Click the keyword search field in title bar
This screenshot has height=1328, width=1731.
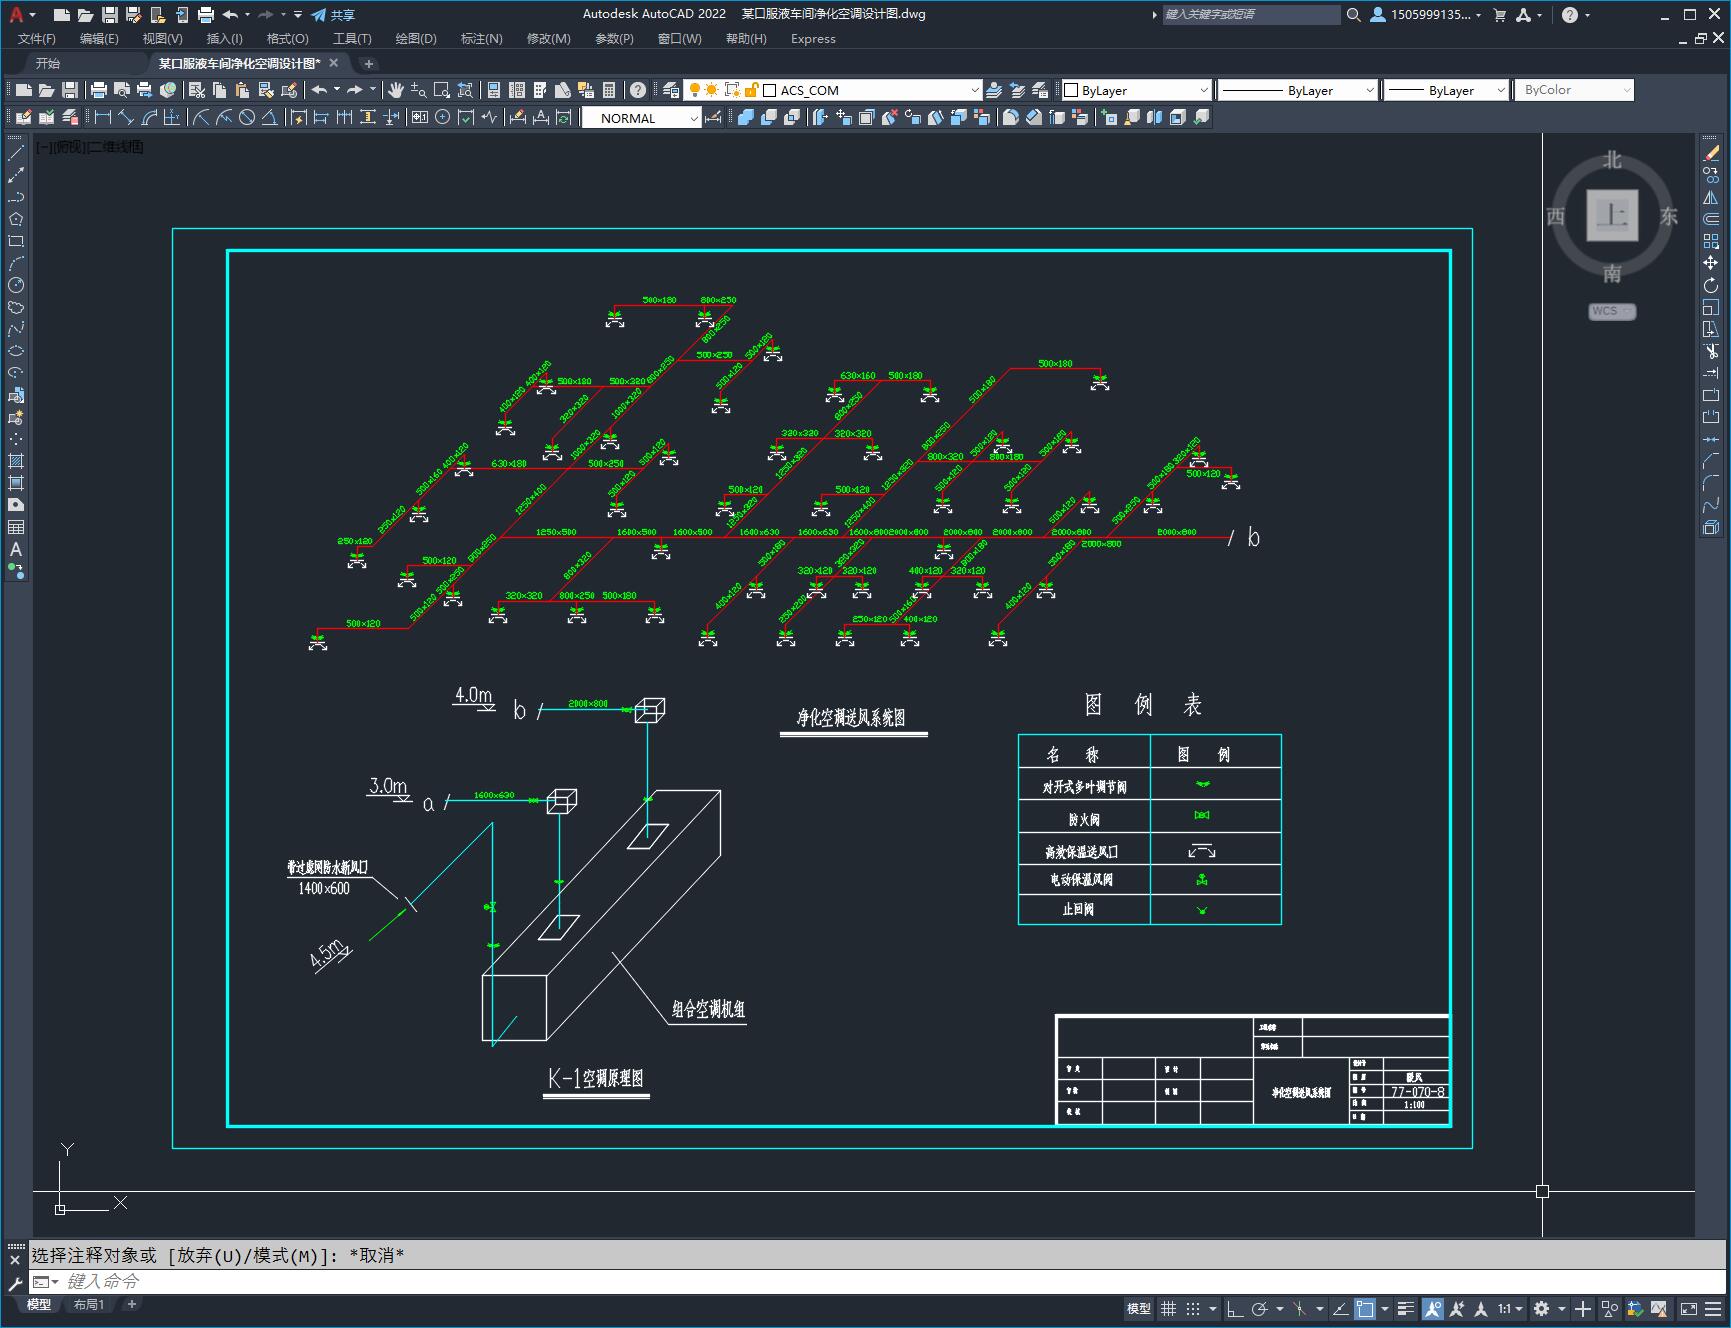click(x=1250, y=14)
